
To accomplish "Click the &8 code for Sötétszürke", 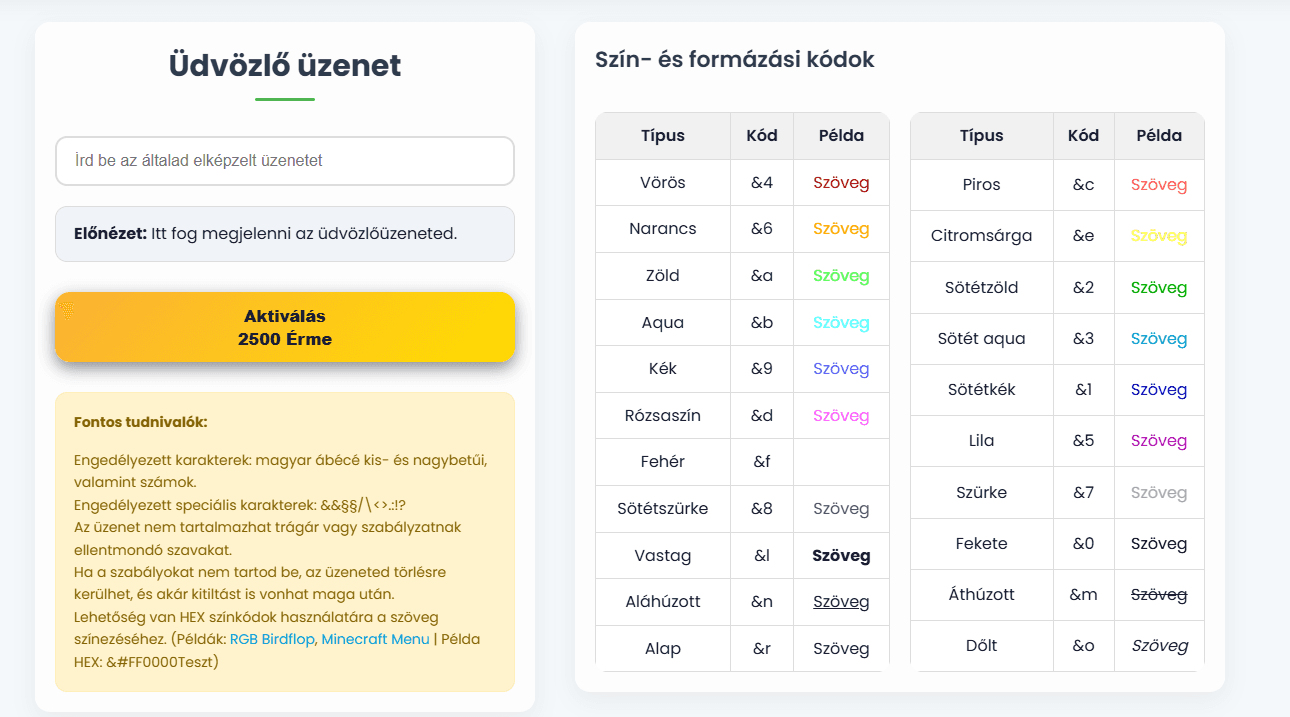I will [x=762, y=509].
